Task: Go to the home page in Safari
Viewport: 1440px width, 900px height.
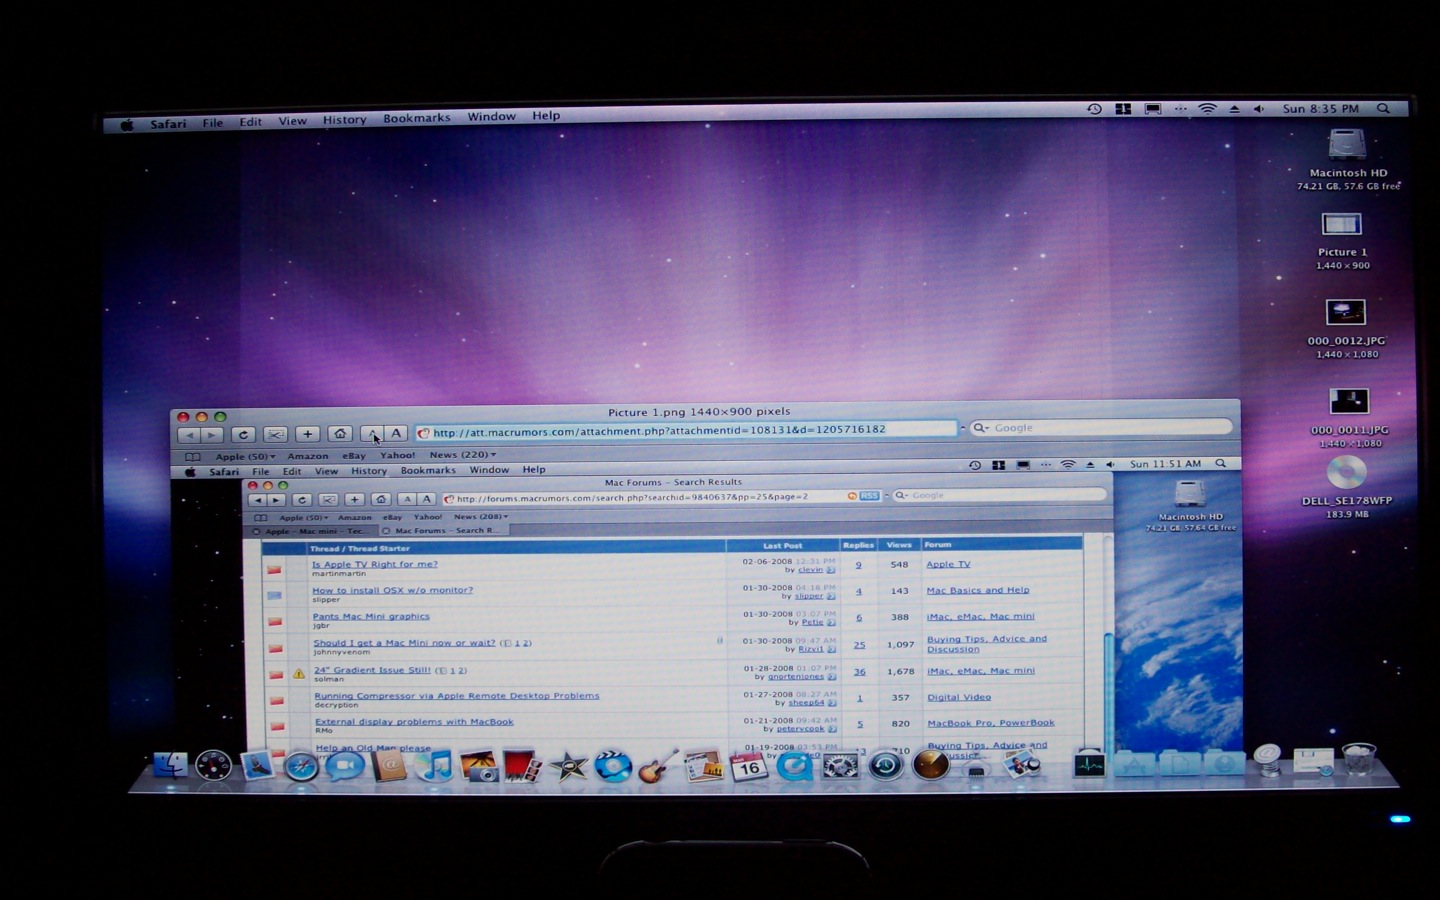Action: pyautogui.click(x=340, y=434)
